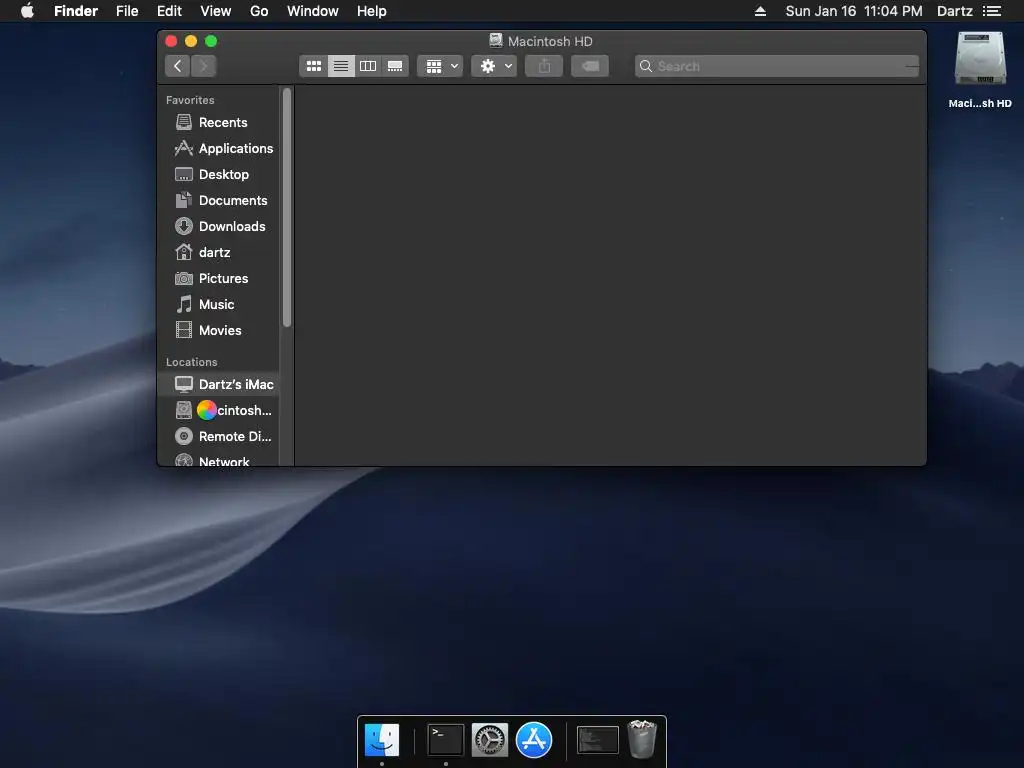Open Music in the sidebar

220,304
